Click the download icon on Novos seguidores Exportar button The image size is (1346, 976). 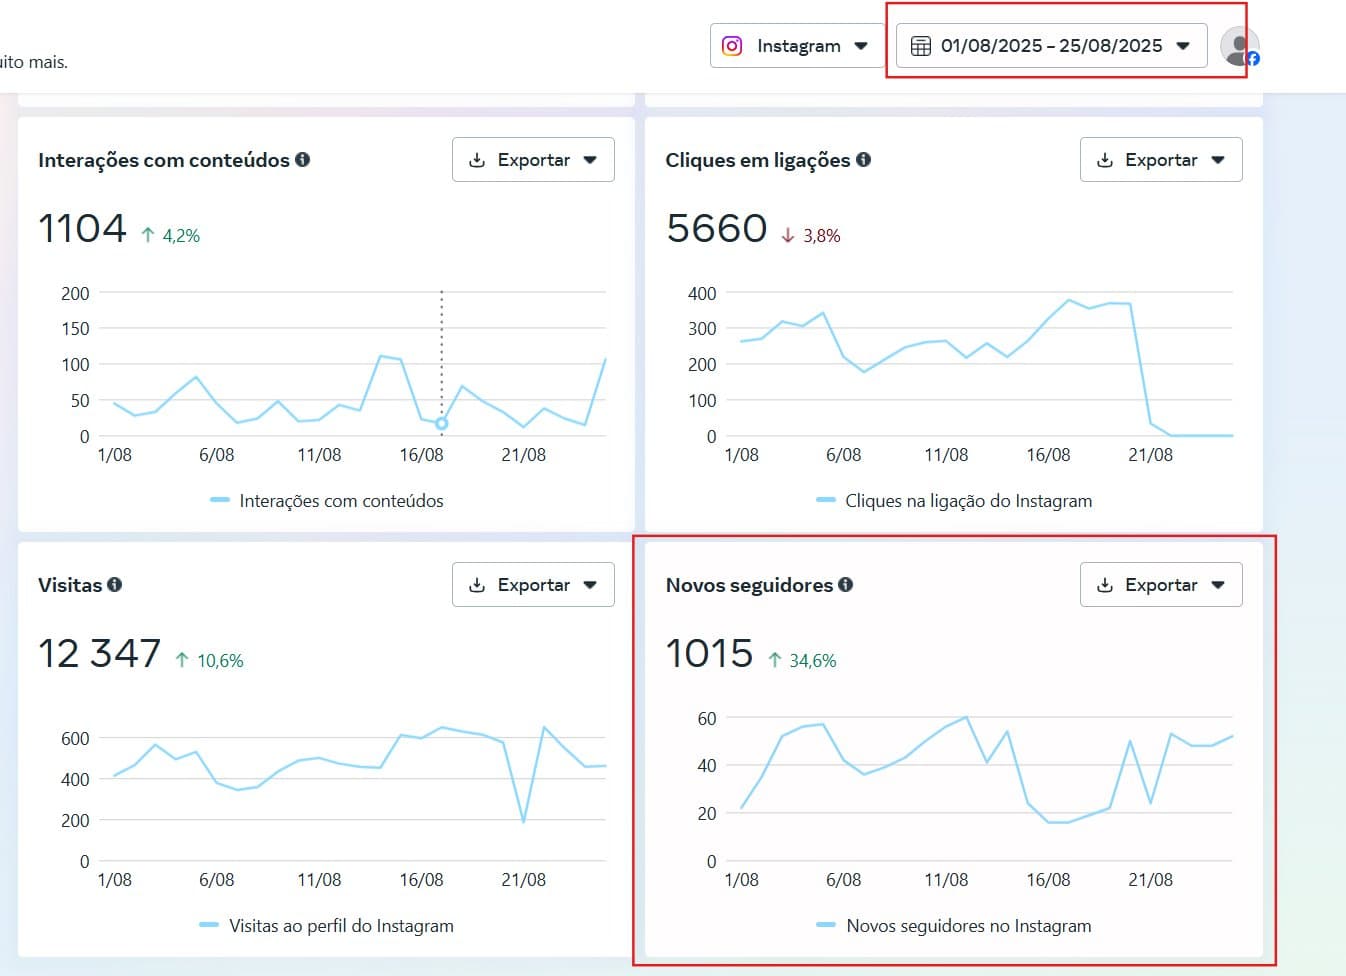click(1106, 584)
